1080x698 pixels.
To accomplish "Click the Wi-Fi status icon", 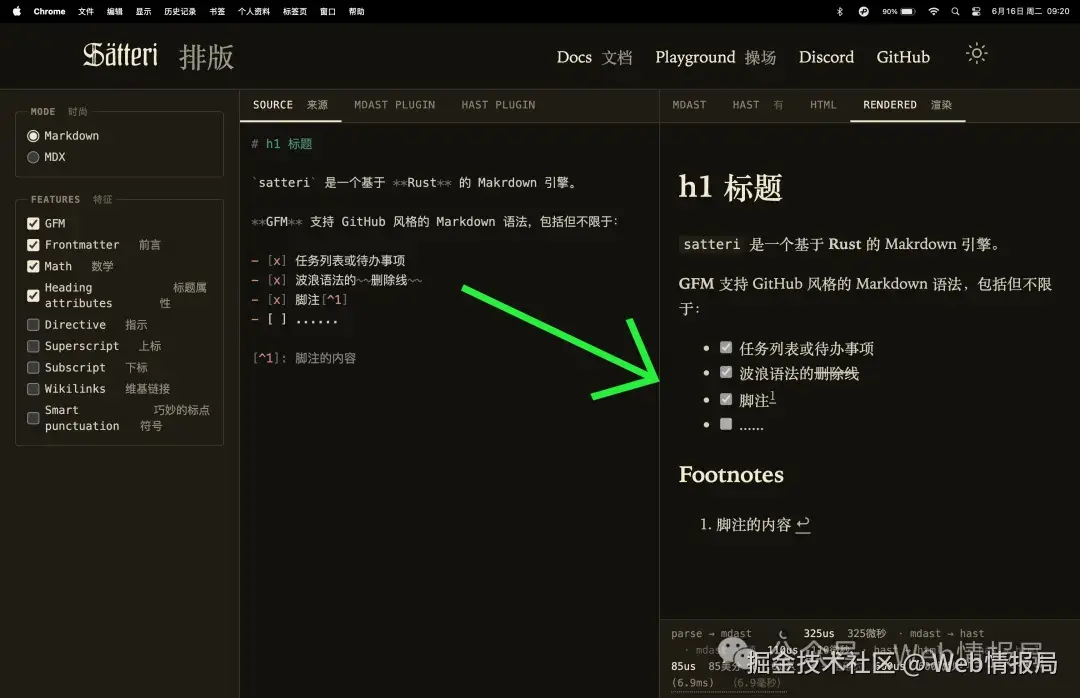I will pyautogui.click(x=933, y=11).
